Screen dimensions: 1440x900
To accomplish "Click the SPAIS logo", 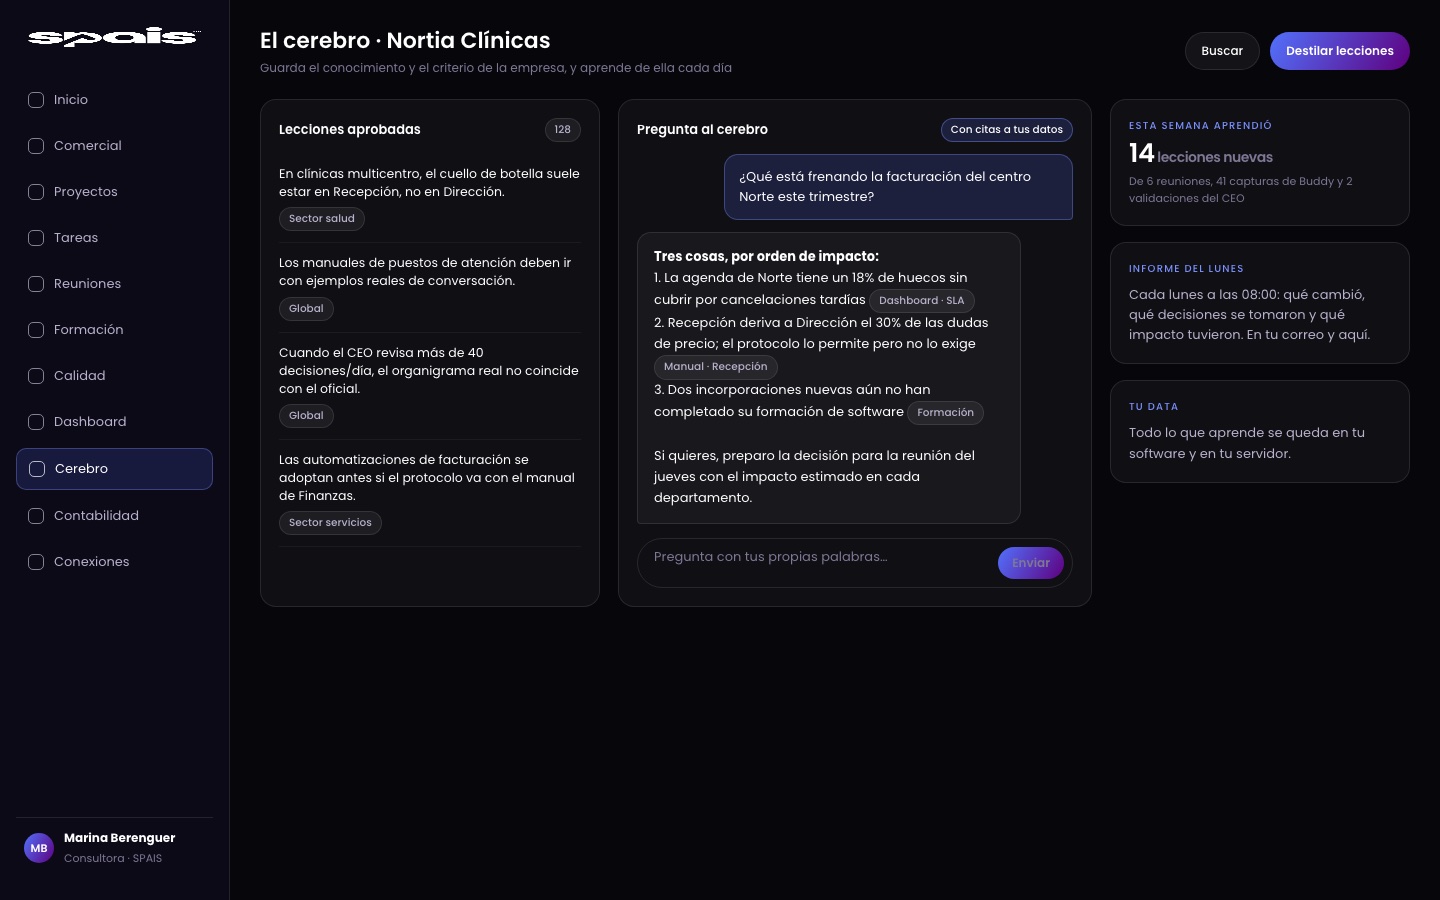I will [x=114, y=38].
